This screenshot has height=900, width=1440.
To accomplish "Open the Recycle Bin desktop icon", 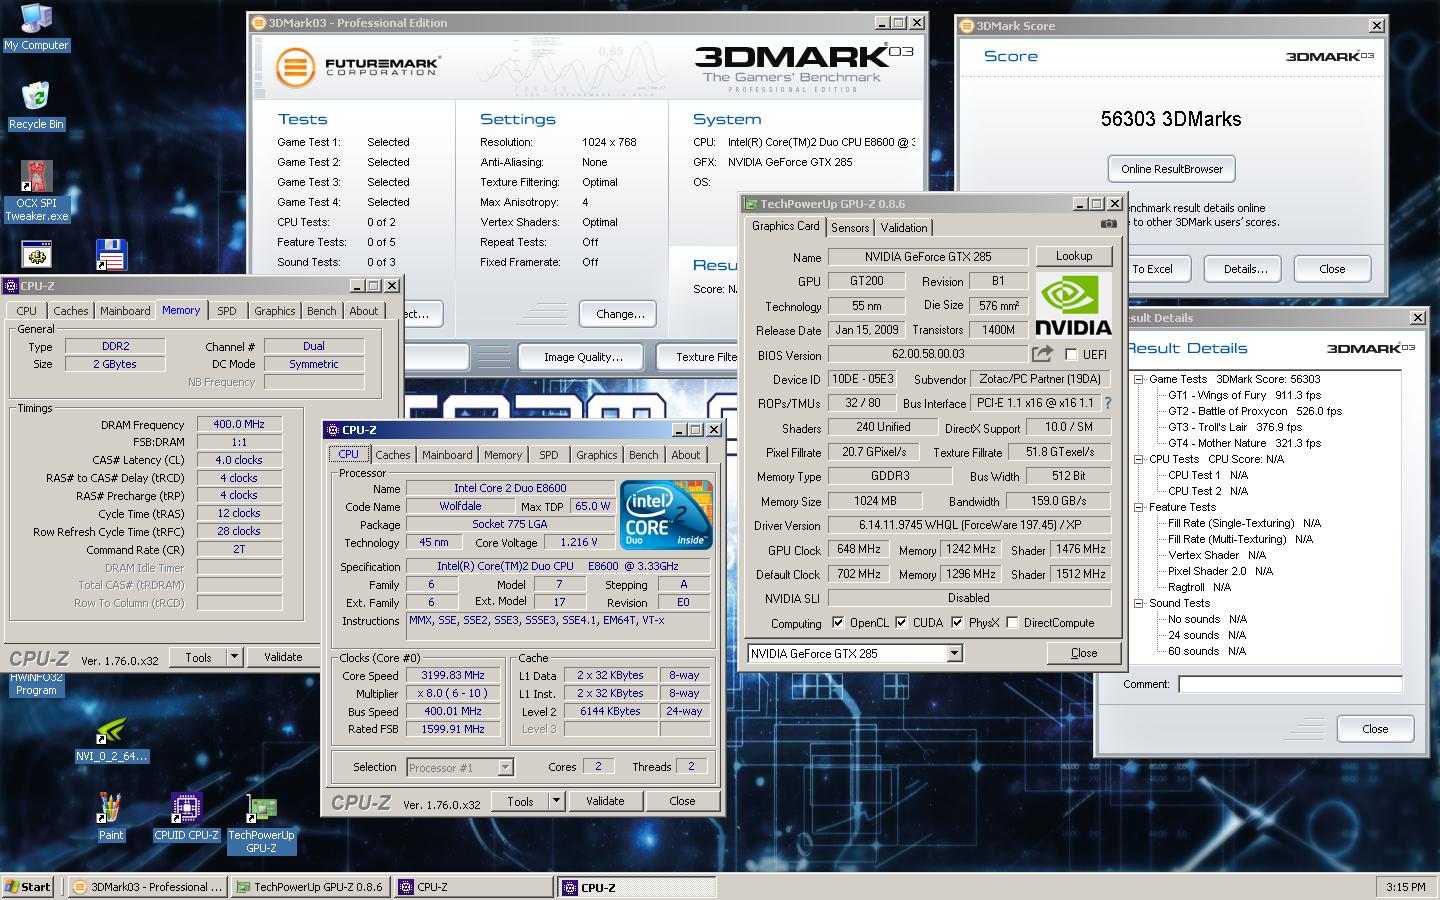I will pyautogui.click(x=36, y=105).
